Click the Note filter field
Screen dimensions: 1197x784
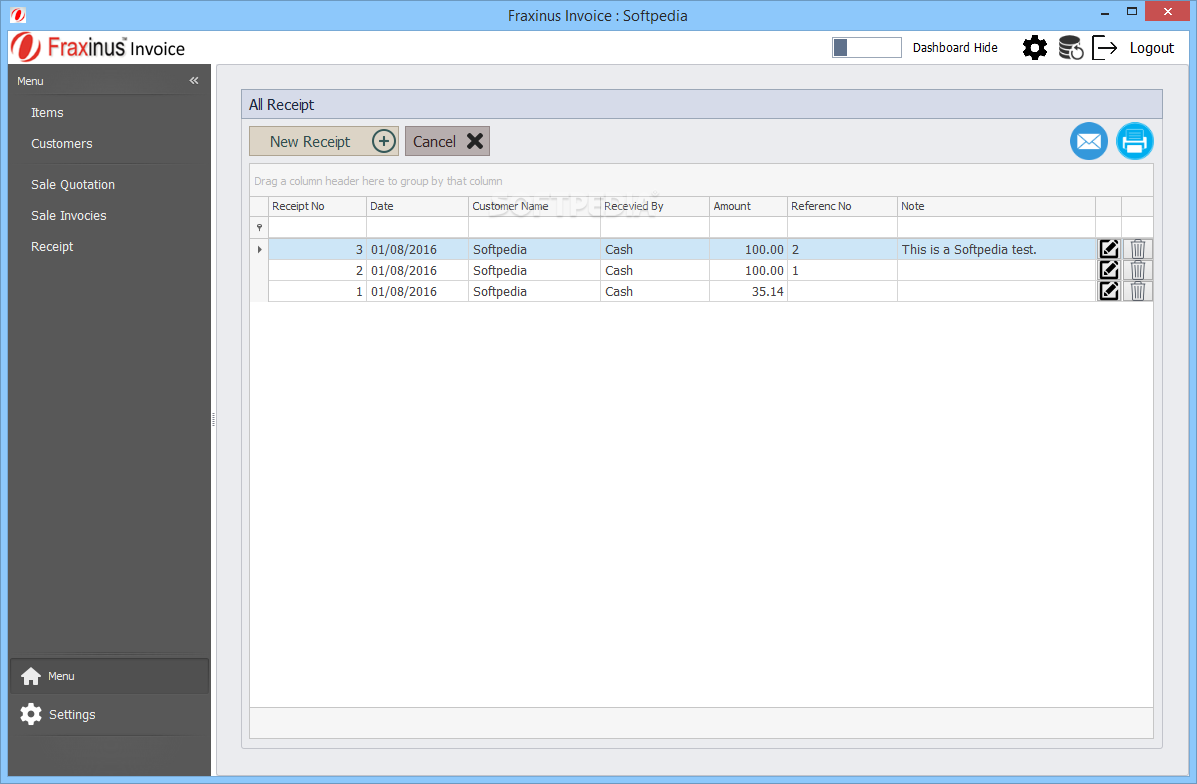coord(996,227)
